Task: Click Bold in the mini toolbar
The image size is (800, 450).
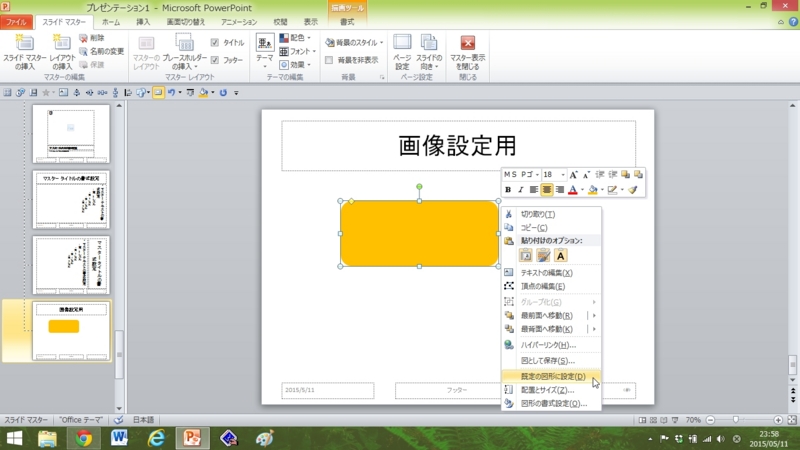Action: tap(508, 190)
